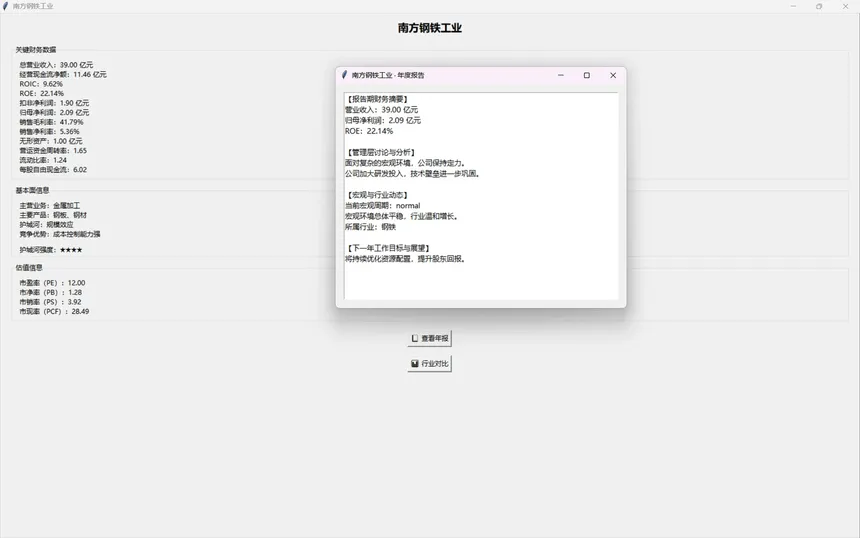
Task: Click the 关键财务数据 group label
Action: point(36,50)
